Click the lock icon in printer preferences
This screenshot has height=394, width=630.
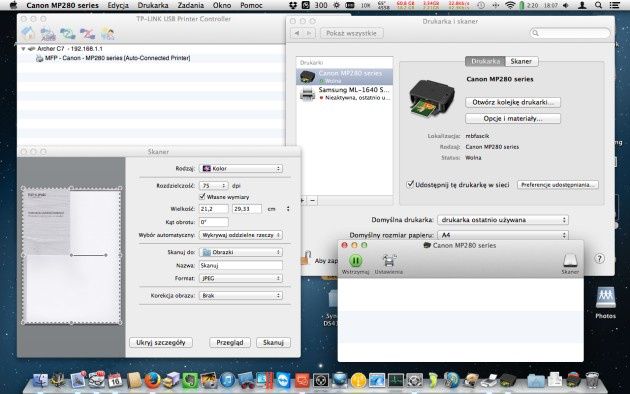tap(307, 257)
